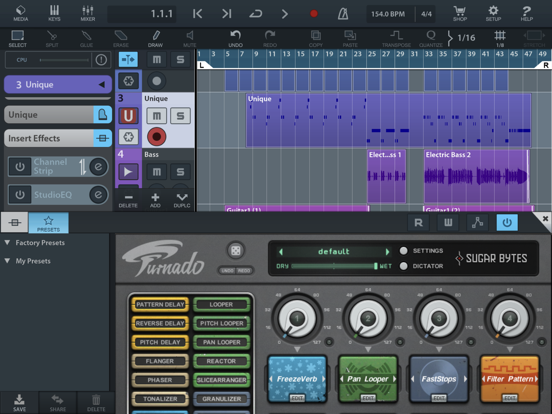552x414 pixels.
Task: Choose the Erase tool
Action: point(121,38)
